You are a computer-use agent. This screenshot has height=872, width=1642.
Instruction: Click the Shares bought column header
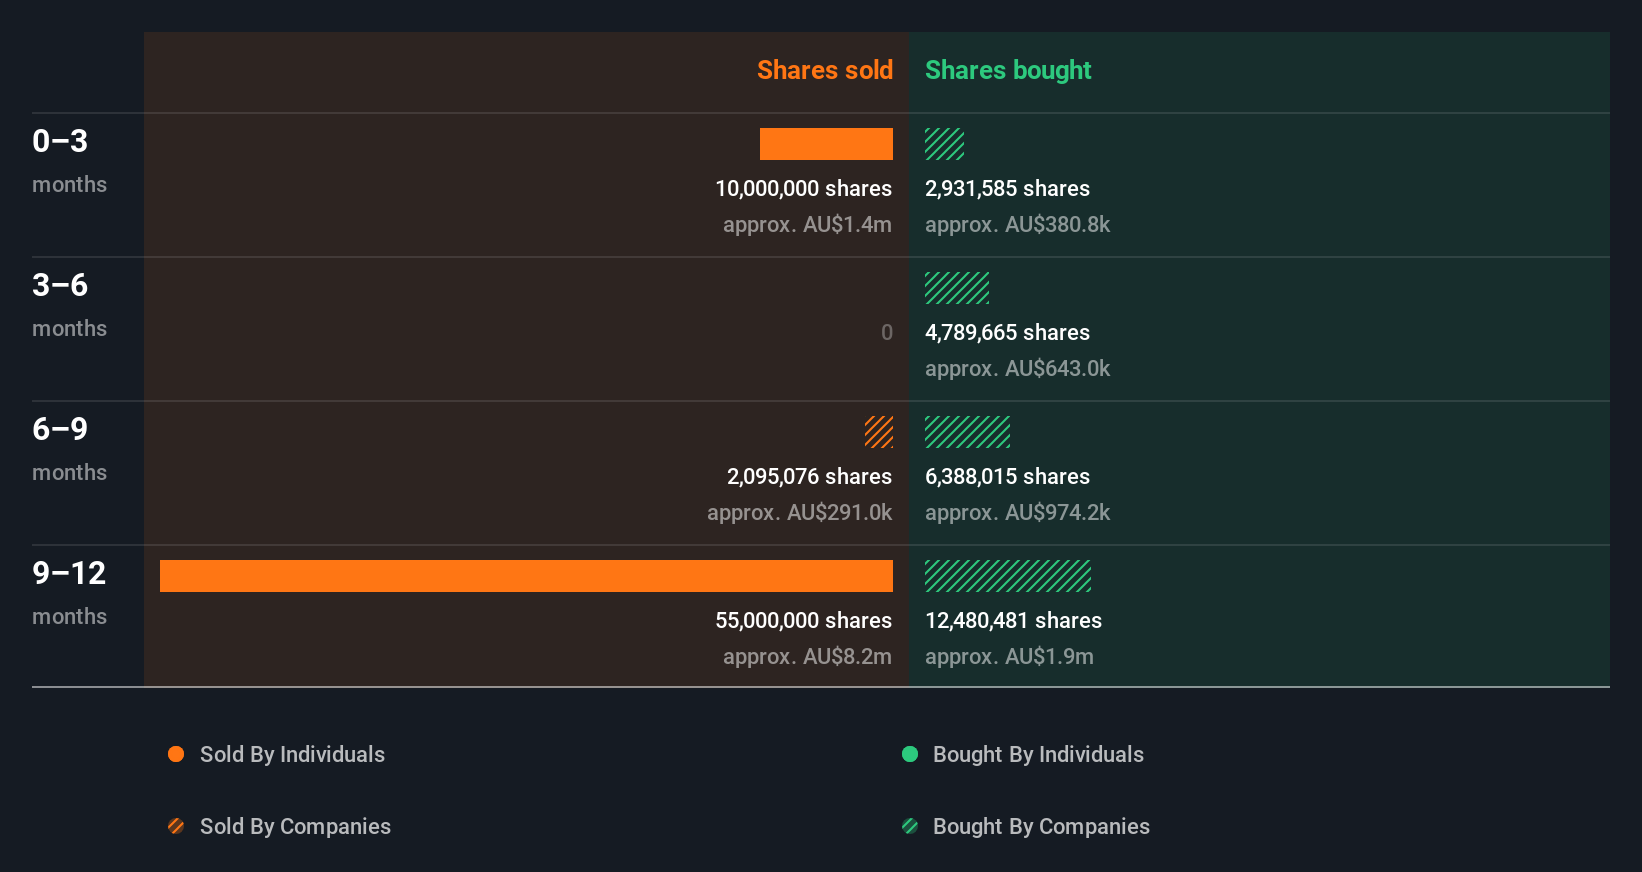click(x=1008, y=70)
